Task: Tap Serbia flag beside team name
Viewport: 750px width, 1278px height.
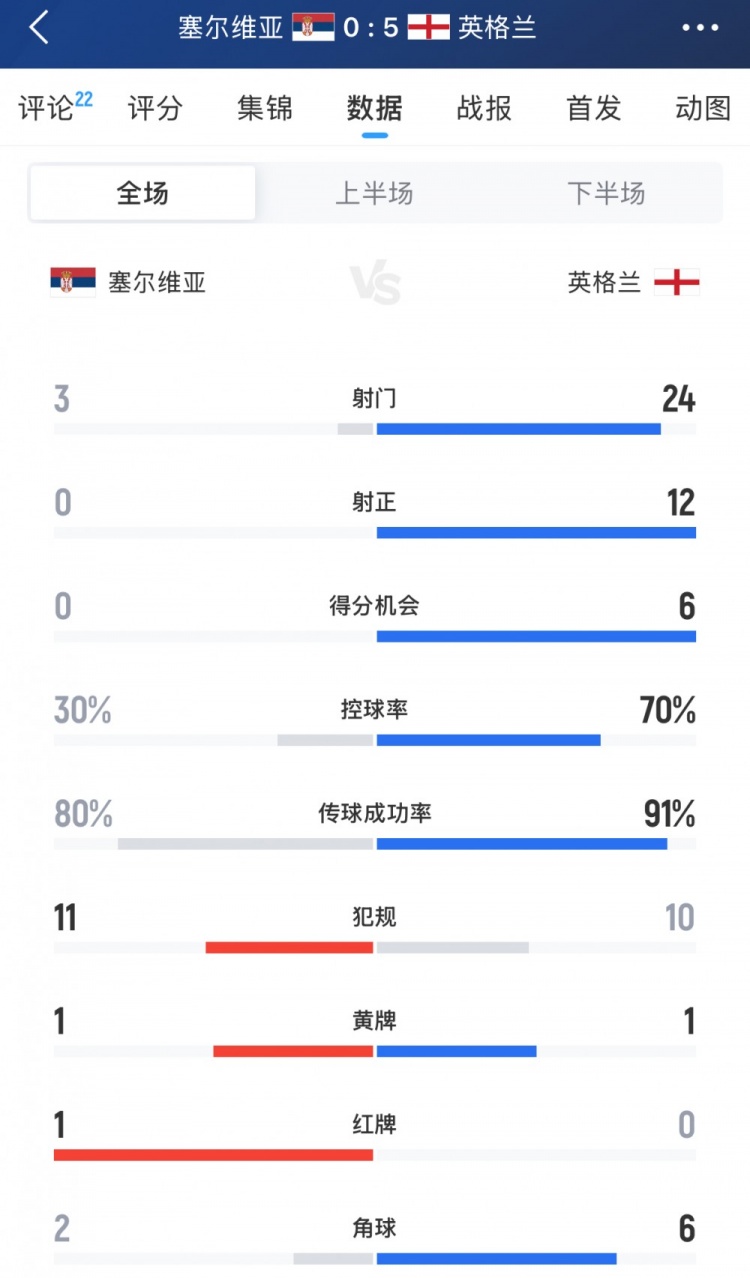Action: tap(73, 282)
